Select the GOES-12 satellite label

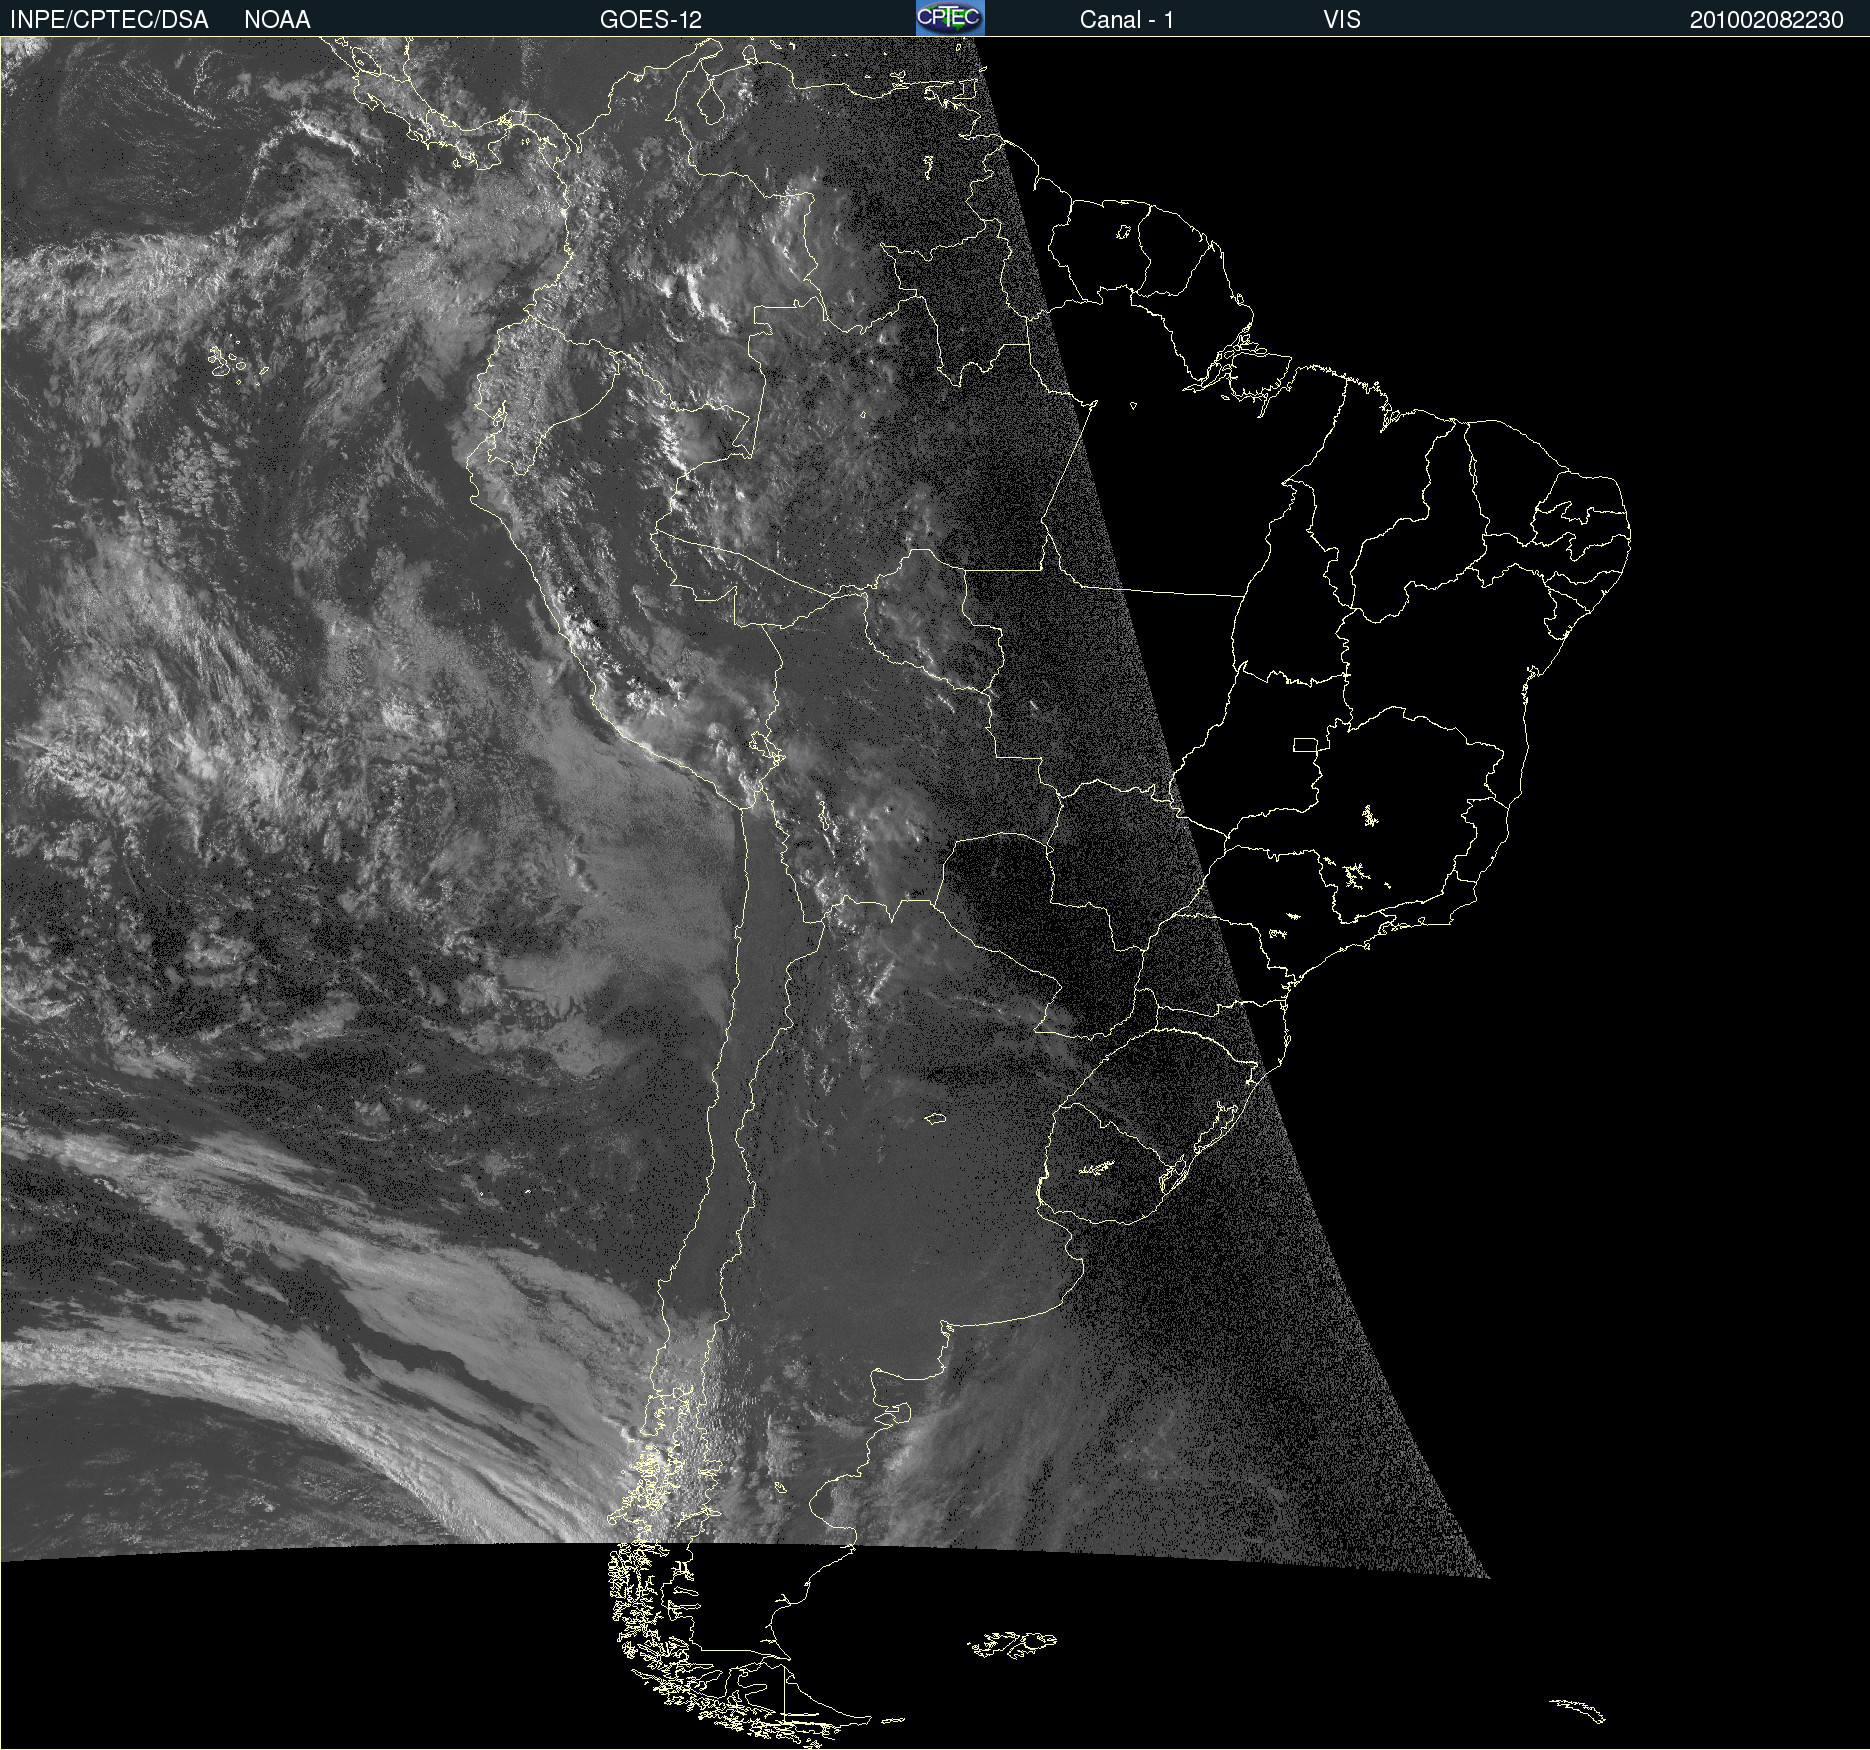click(651, 20)
